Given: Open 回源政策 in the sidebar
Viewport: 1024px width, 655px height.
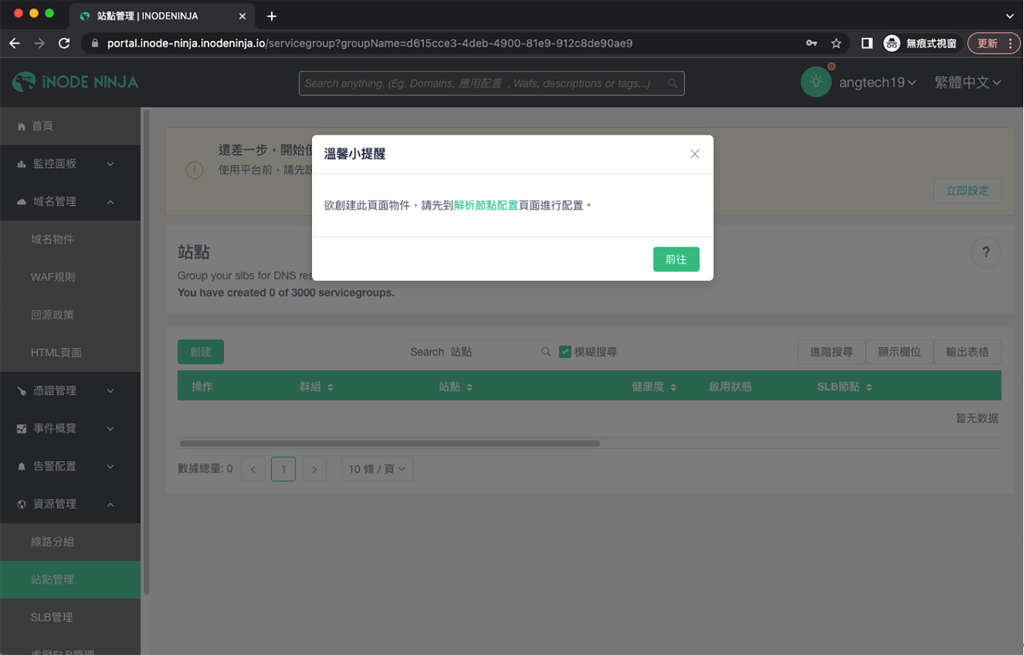Looking at the screenshot, I should [x=70, y=315].
